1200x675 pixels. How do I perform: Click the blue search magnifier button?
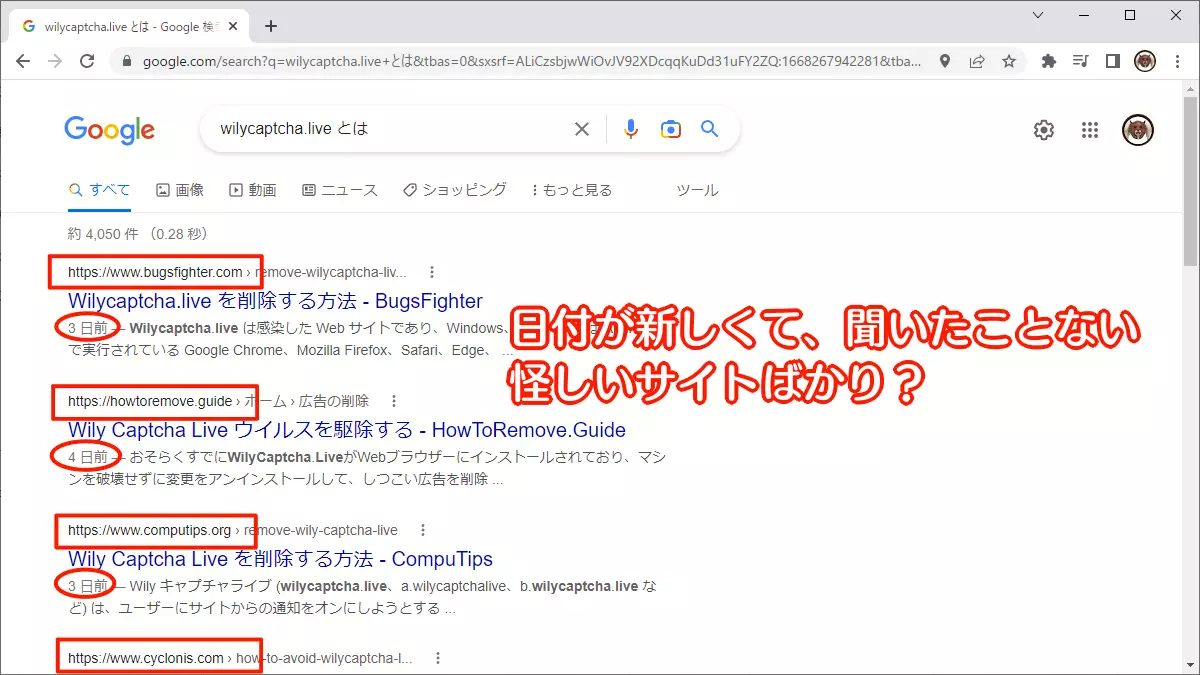point(710,129)
